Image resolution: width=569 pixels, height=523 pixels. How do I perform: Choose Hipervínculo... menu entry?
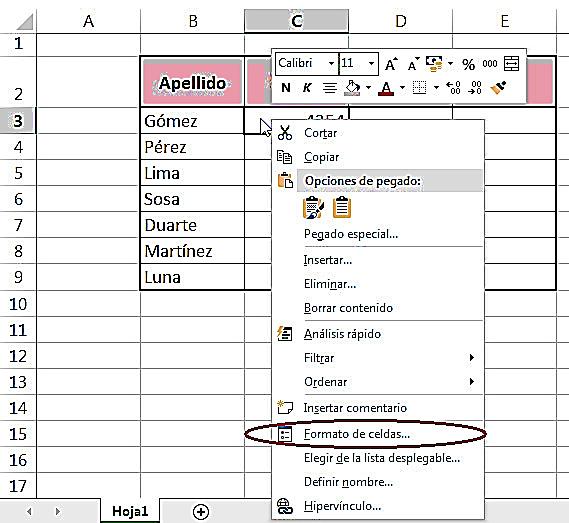[x=378, y=506]
